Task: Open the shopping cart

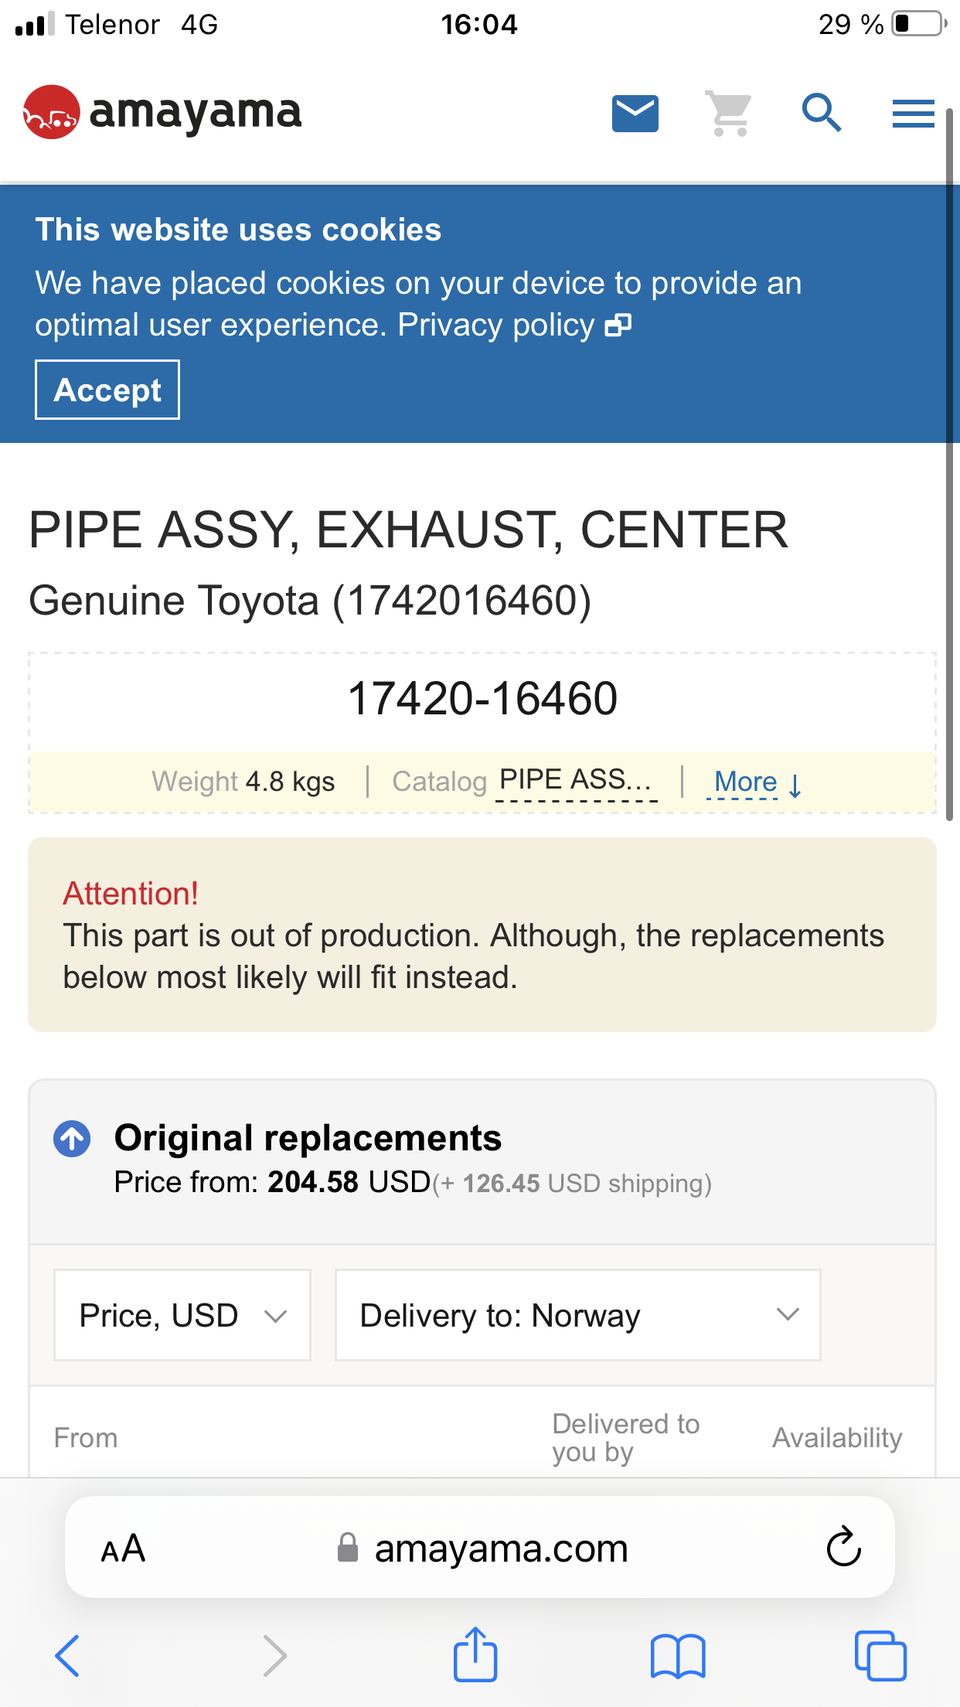Action: tap(729, 113)
